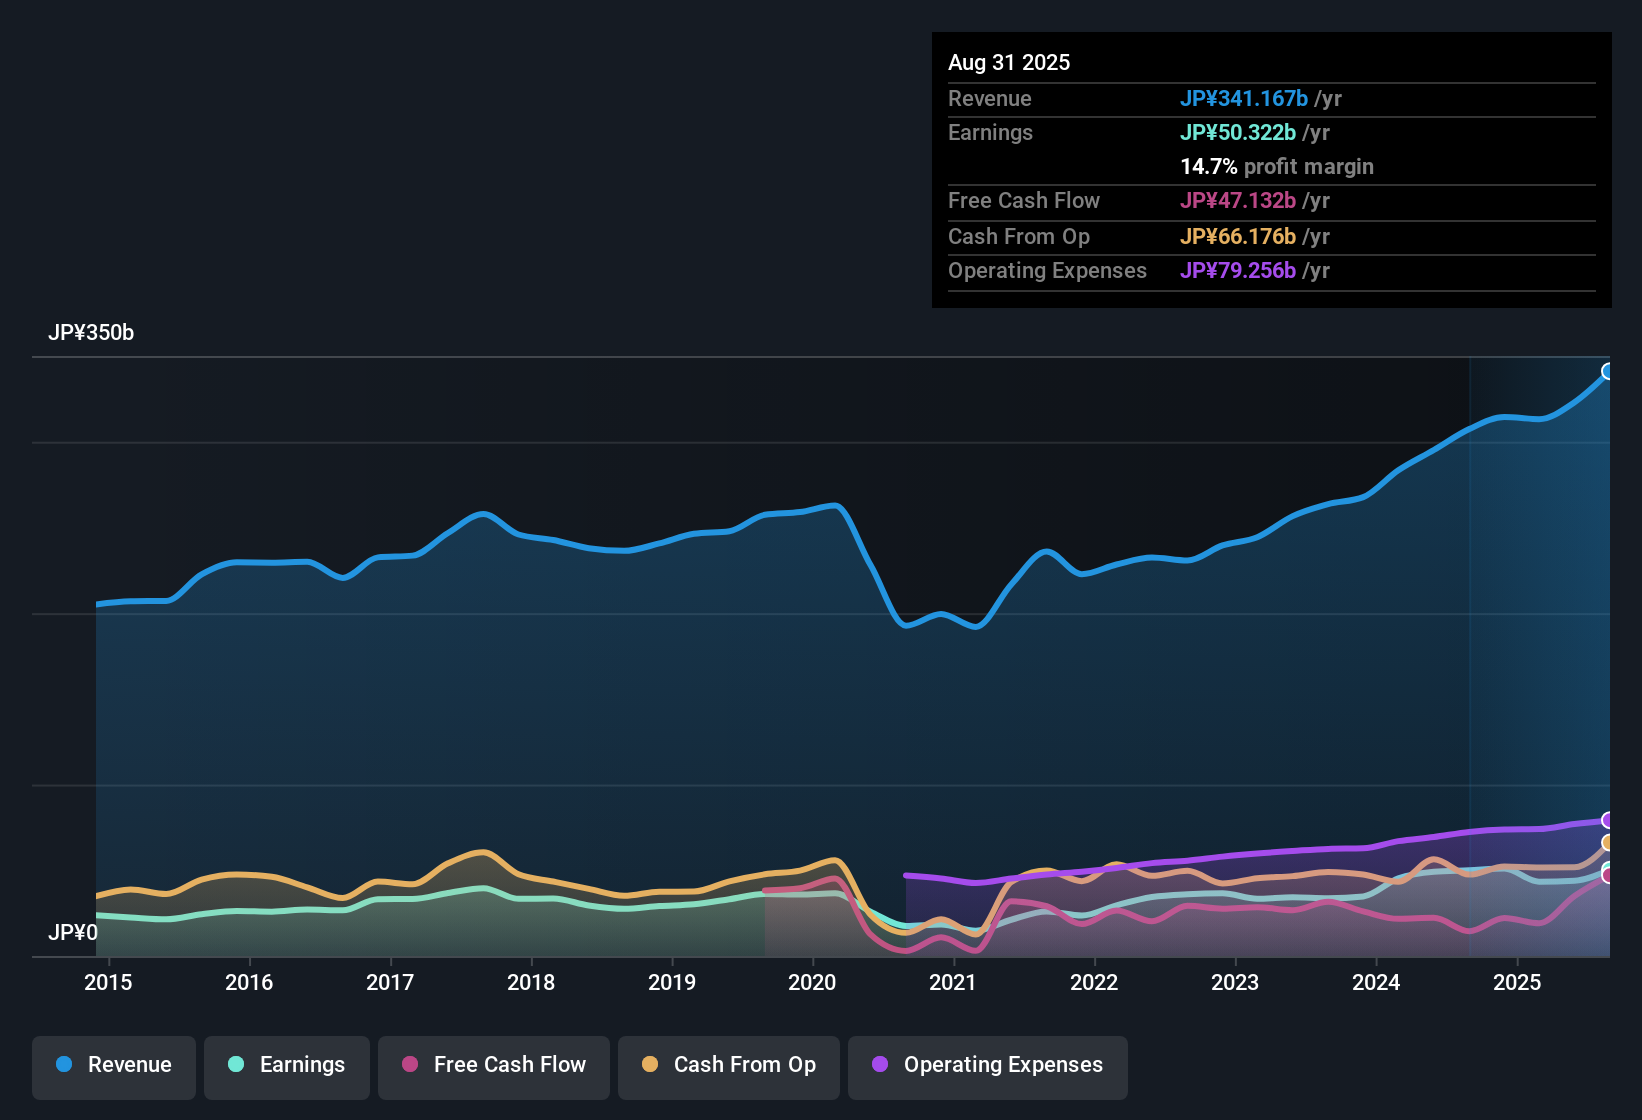Expand the Operating Expenses legend entry
1642x1120 pixels.
click(987, 1065)
